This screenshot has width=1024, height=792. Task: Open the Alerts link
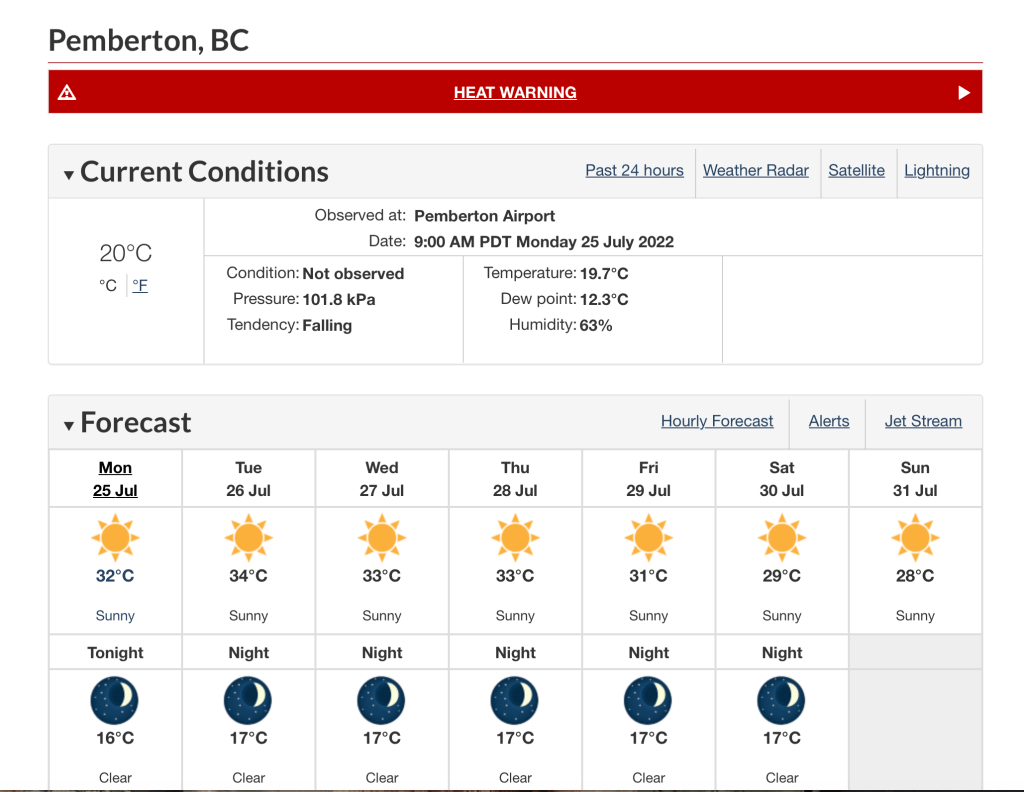point(829,421)
